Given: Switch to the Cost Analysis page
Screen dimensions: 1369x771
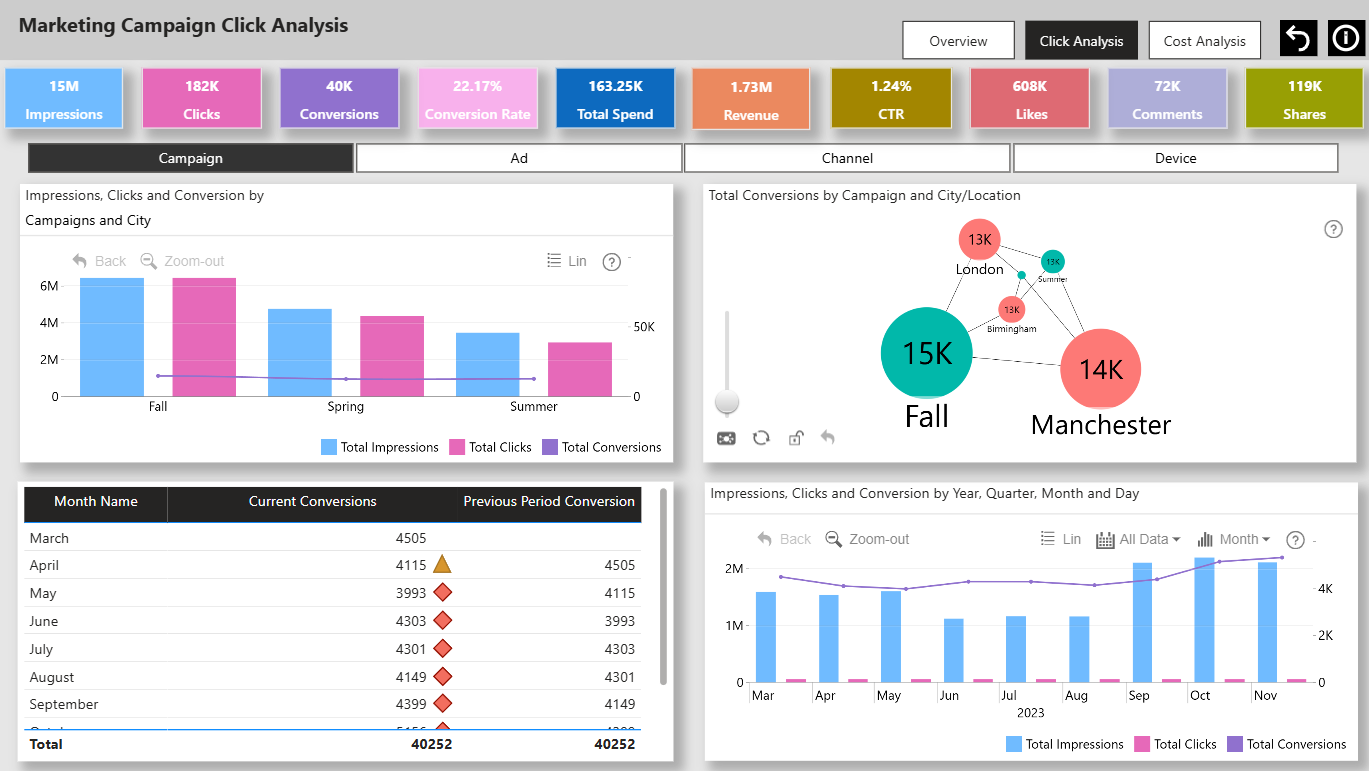Looking at the screenshot, I should [1204, 41].
